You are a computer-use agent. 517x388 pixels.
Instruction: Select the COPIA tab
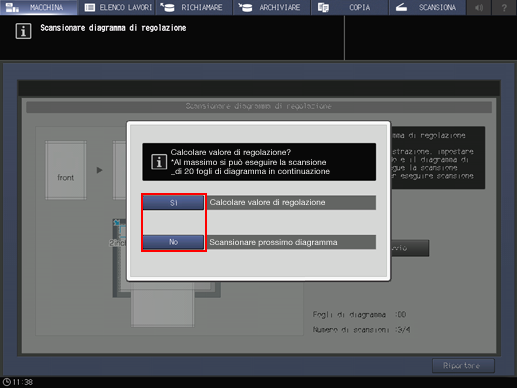[x=350, y=7]
